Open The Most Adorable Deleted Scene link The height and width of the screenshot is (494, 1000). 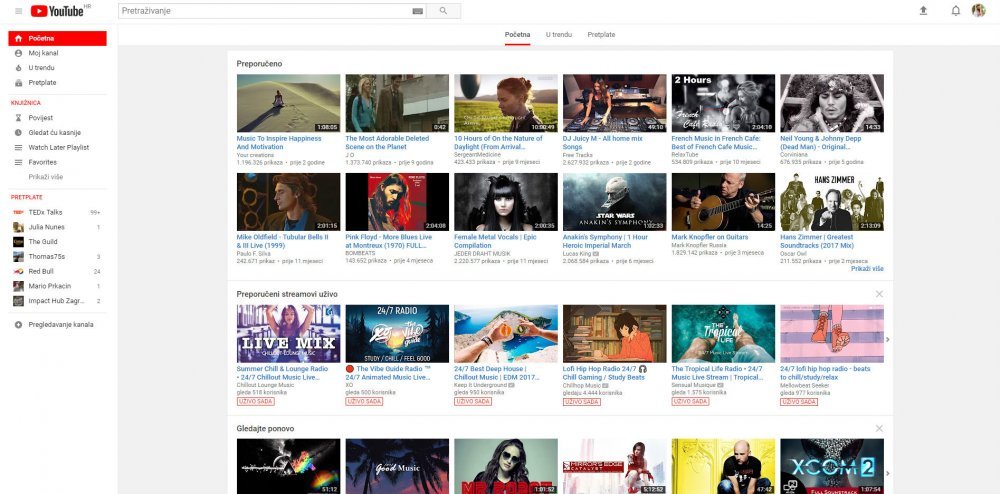coord(387,143)
